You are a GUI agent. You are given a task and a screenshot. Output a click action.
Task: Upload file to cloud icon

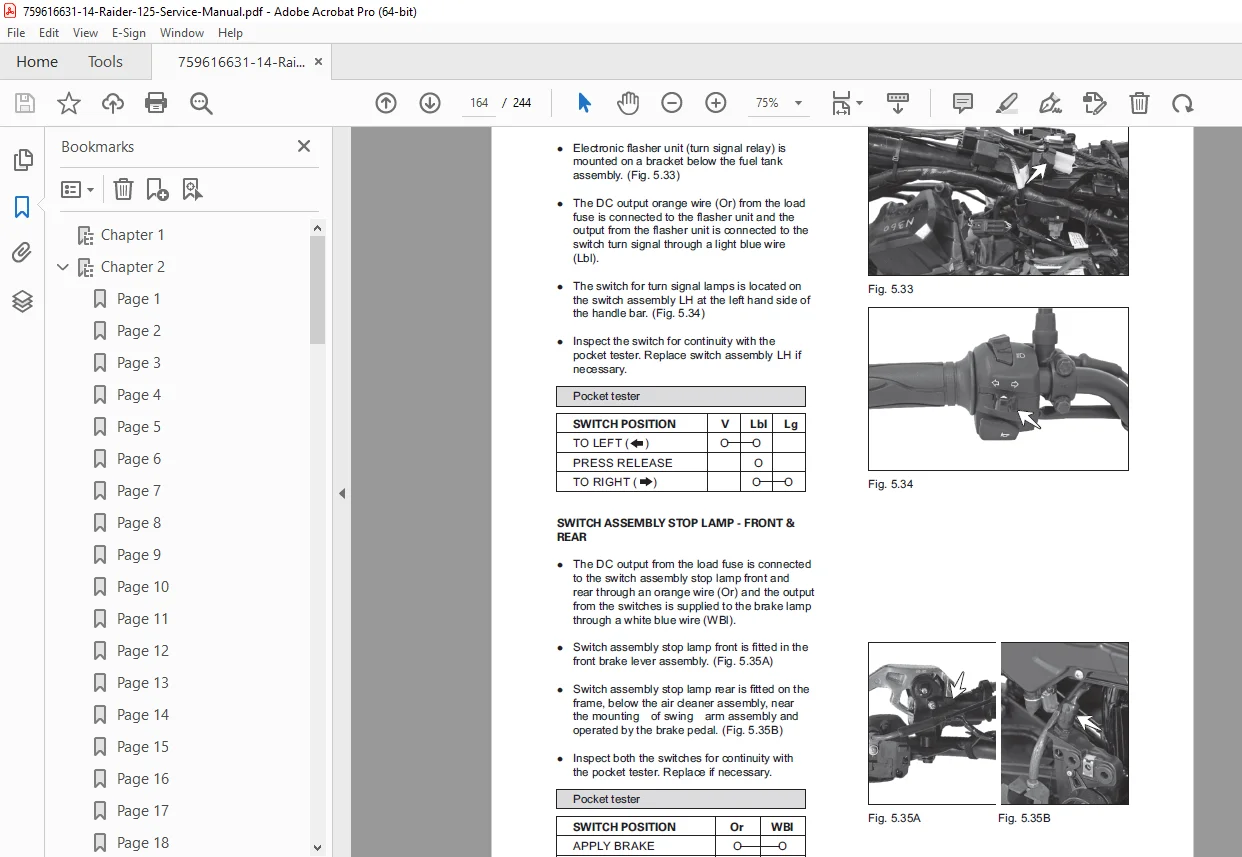[113, 103]
